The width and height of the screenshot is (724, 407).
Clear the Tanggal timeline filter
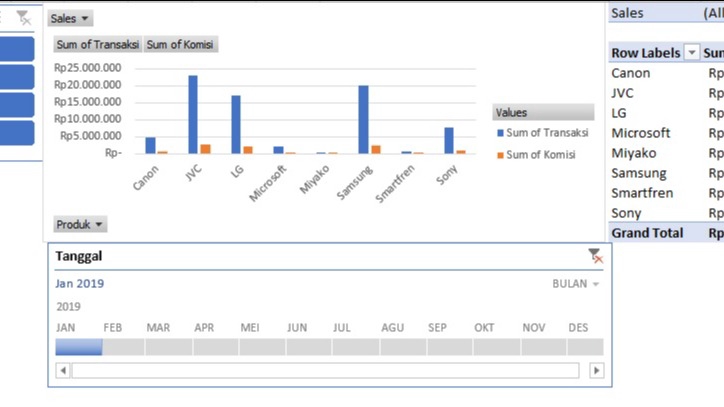pos(596,256)
